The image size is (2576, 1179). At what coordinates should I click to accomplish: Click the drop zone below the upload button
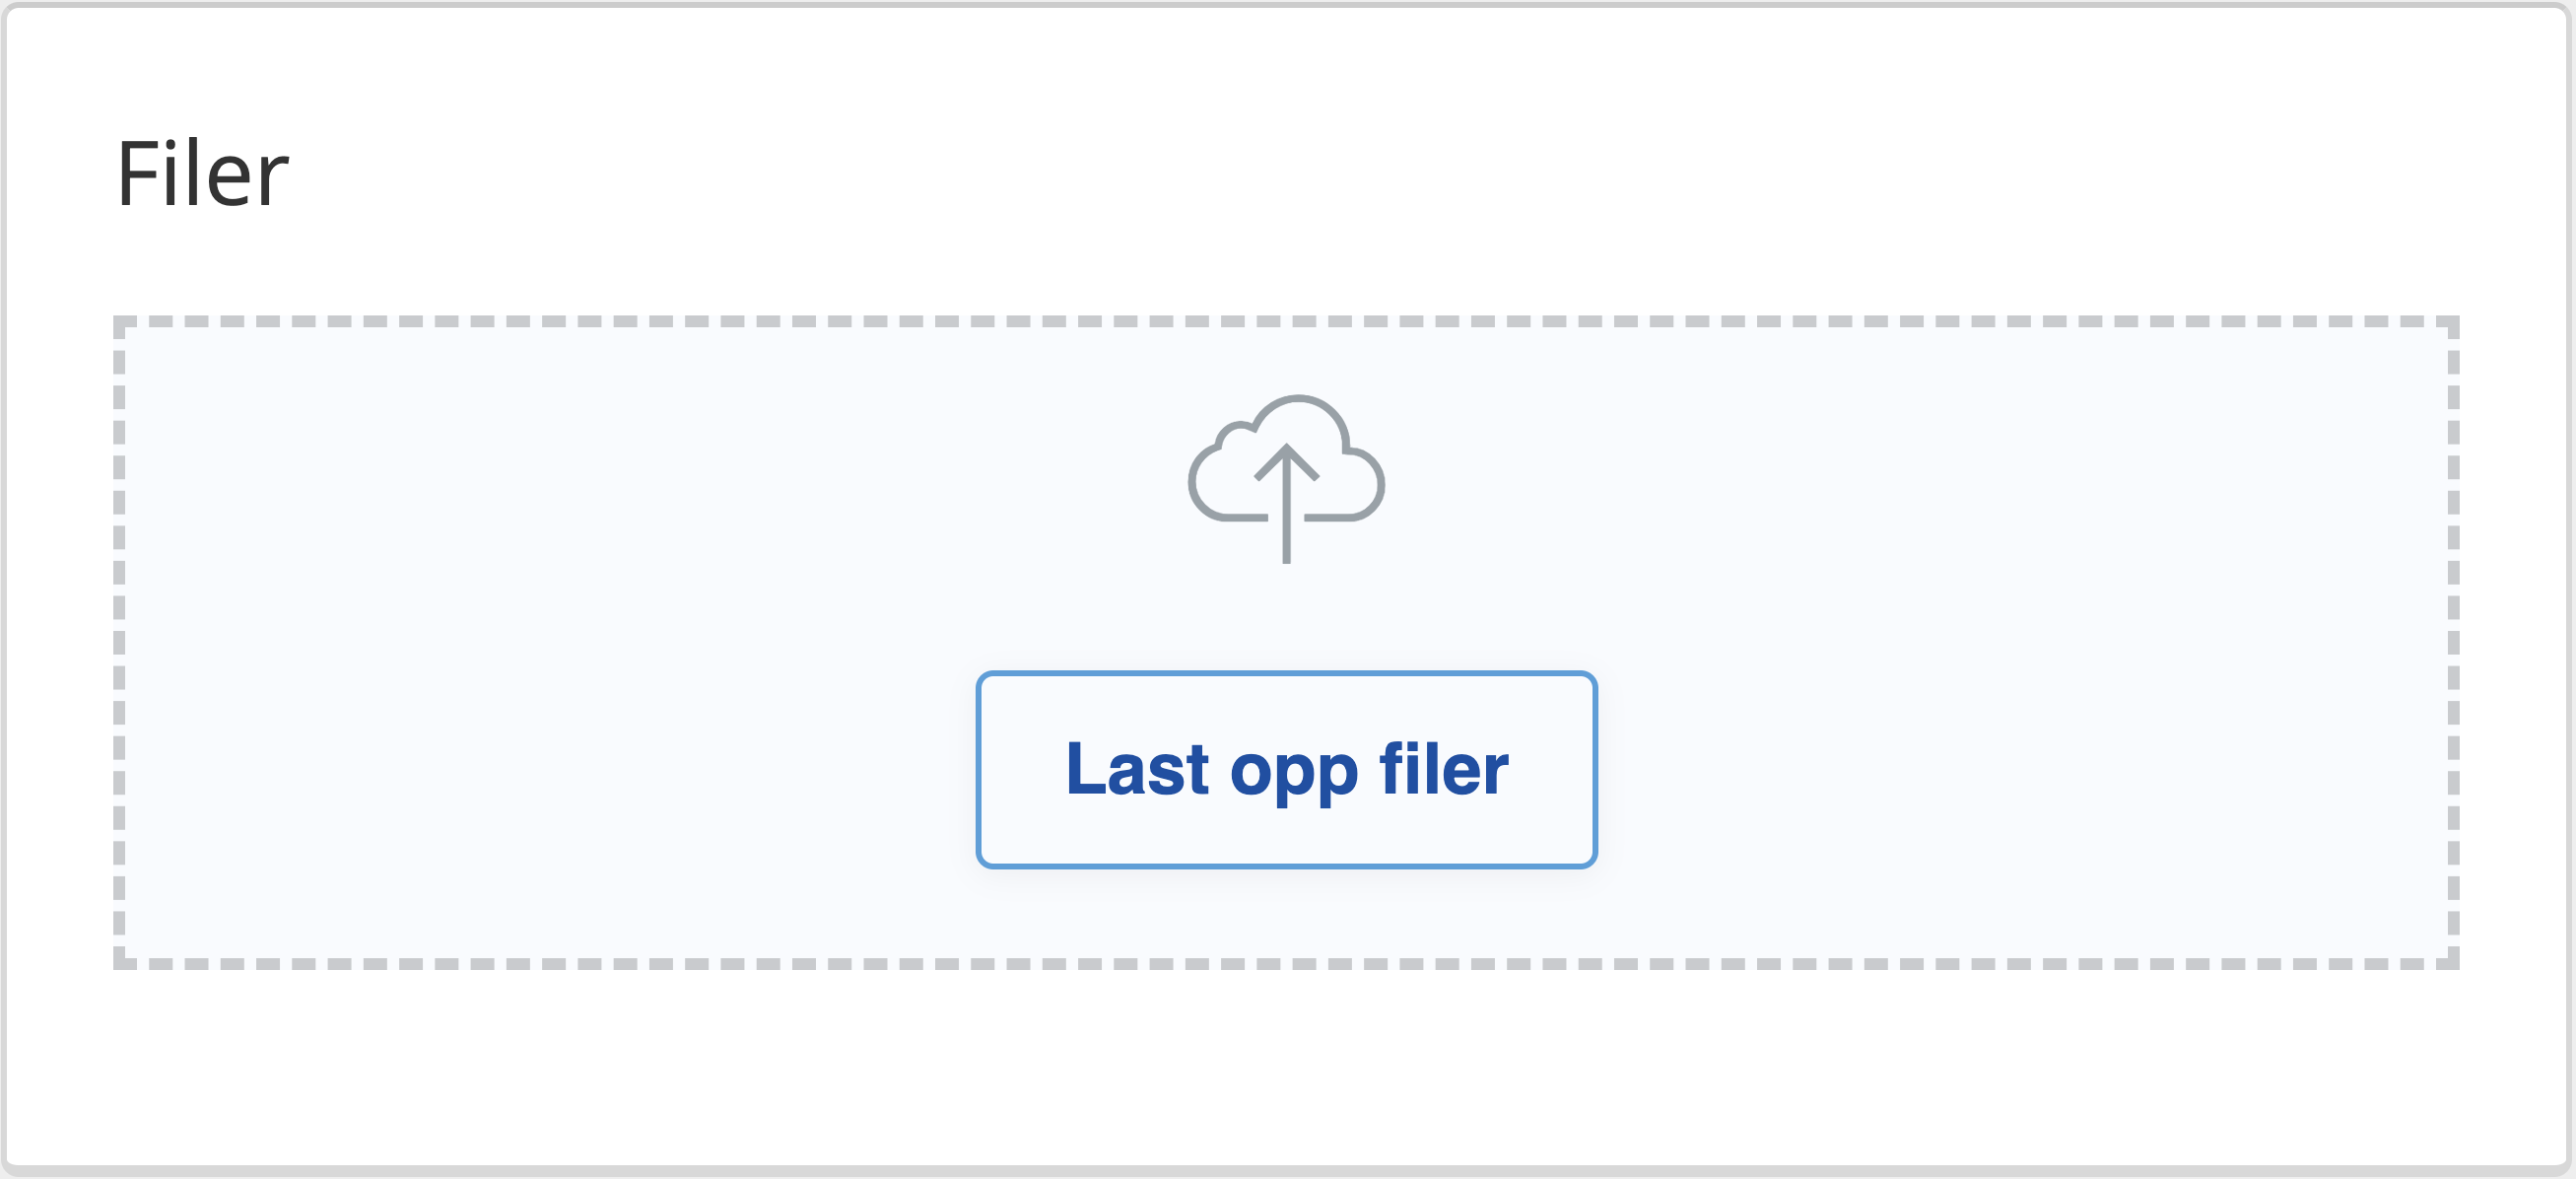tap(1286, 914)
